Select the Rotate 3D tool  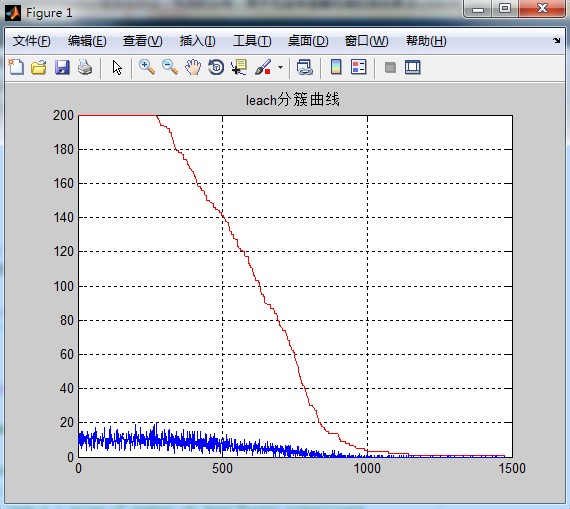click(x=216, y=68)
